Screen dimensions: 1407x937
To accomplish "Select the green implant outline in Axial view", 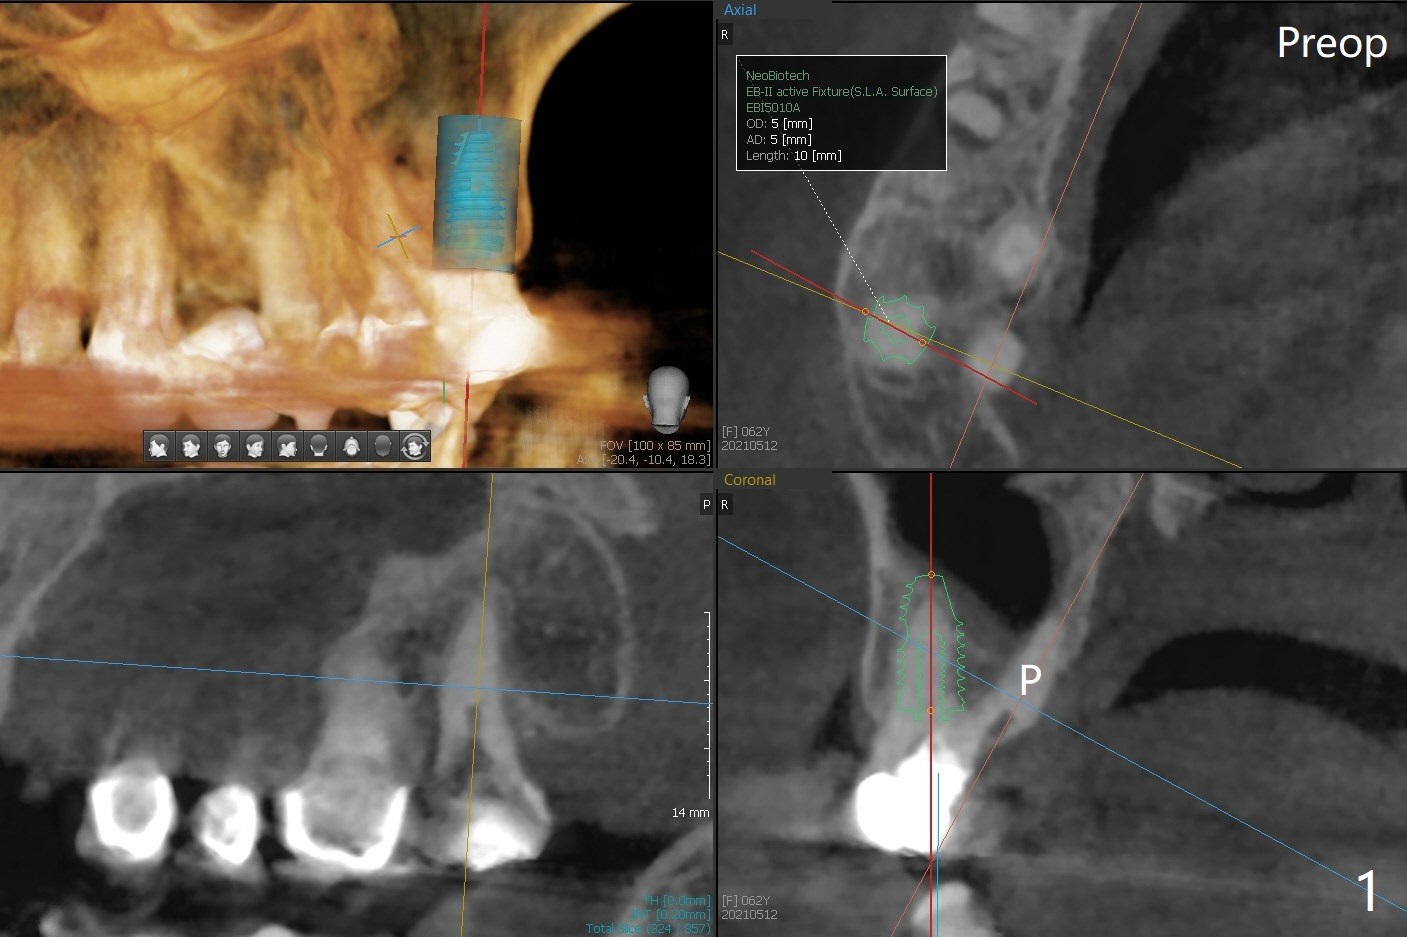I will tap(898, 330).
